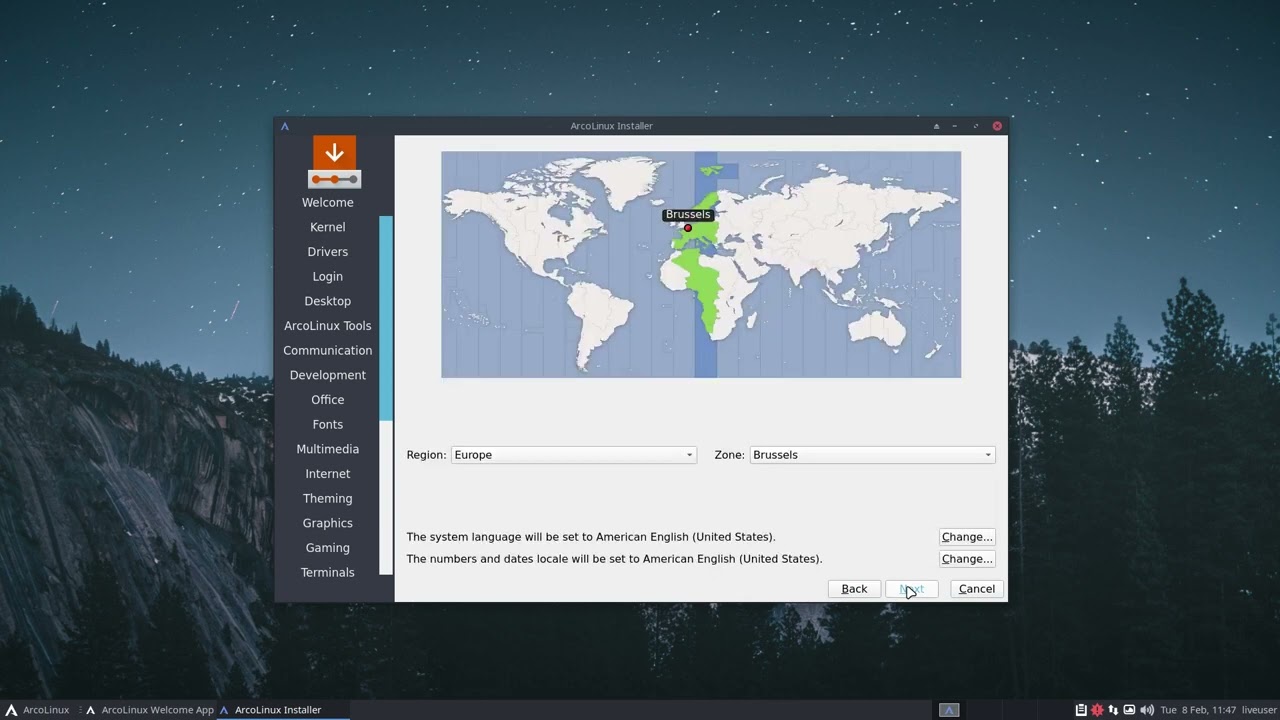Click the Brussels location marker on the map
1280x720 pixels.
tap(687, 228)
